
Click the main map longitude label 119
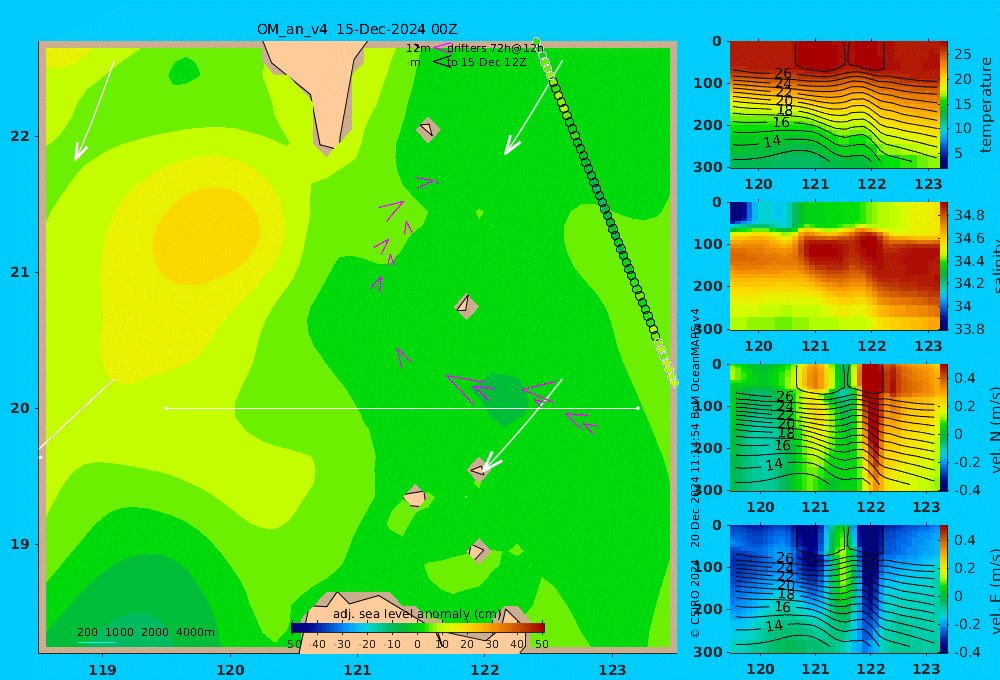point(102,670)
